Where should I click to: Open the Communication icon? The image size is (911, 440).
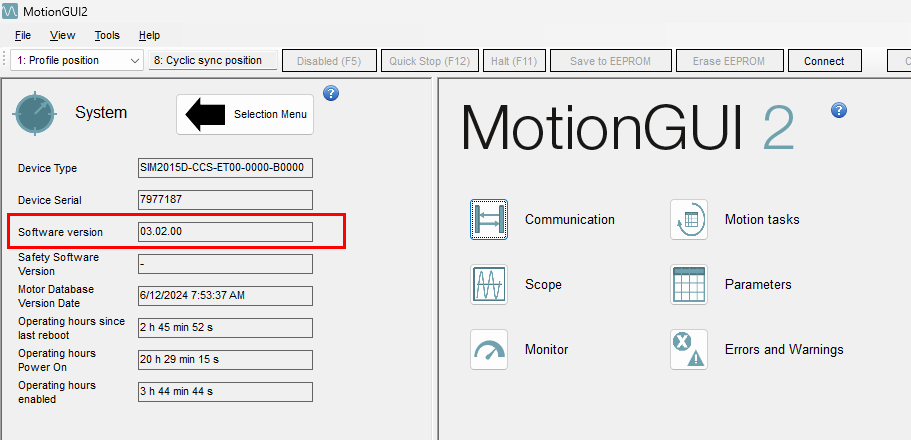pos(489,220)
